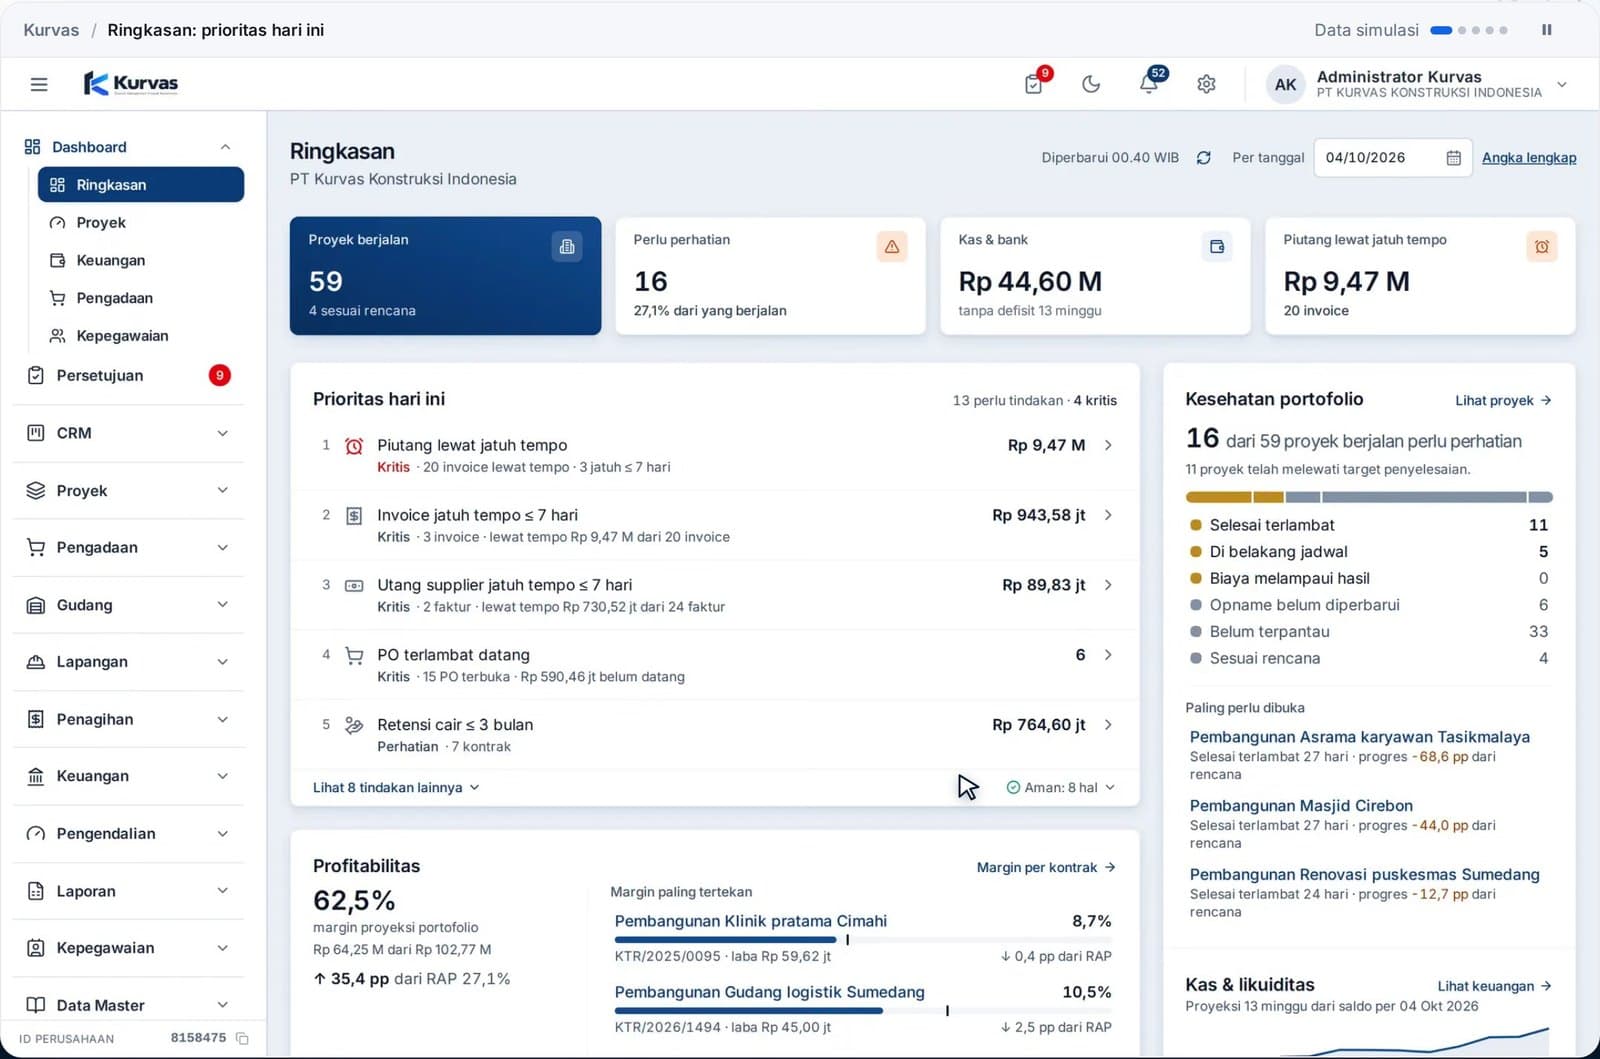Click alarm icon on Piutang lewat jatuh tempo card

pyautogui.click(x=1542, y=246)
